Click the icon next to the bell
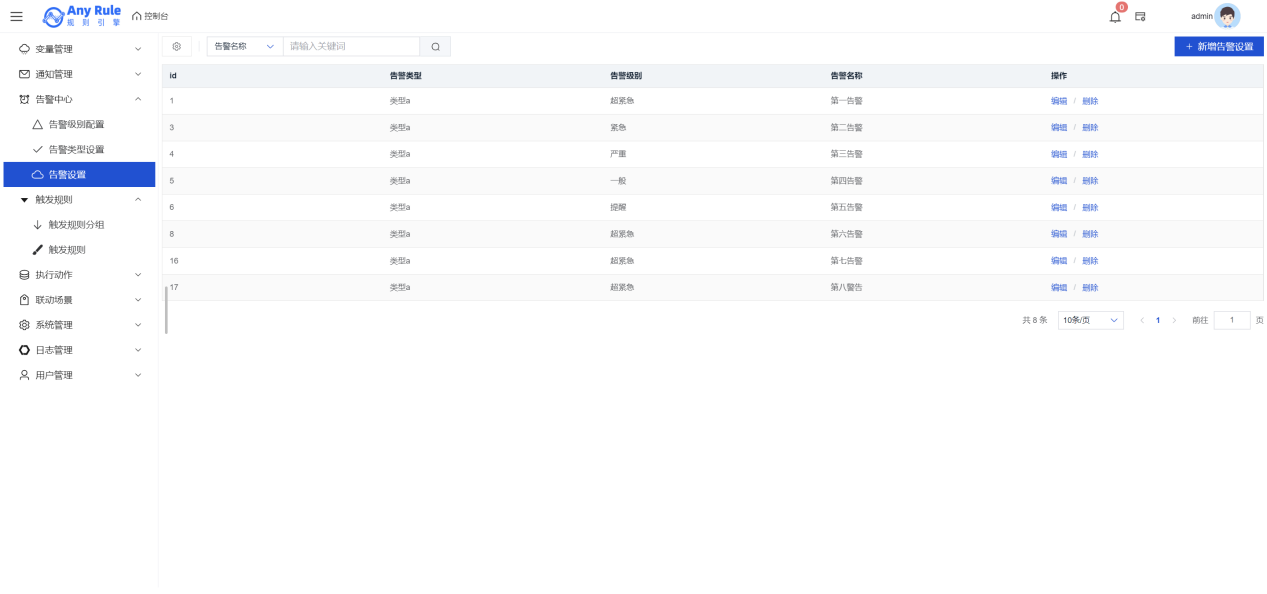 point(1140,16)
